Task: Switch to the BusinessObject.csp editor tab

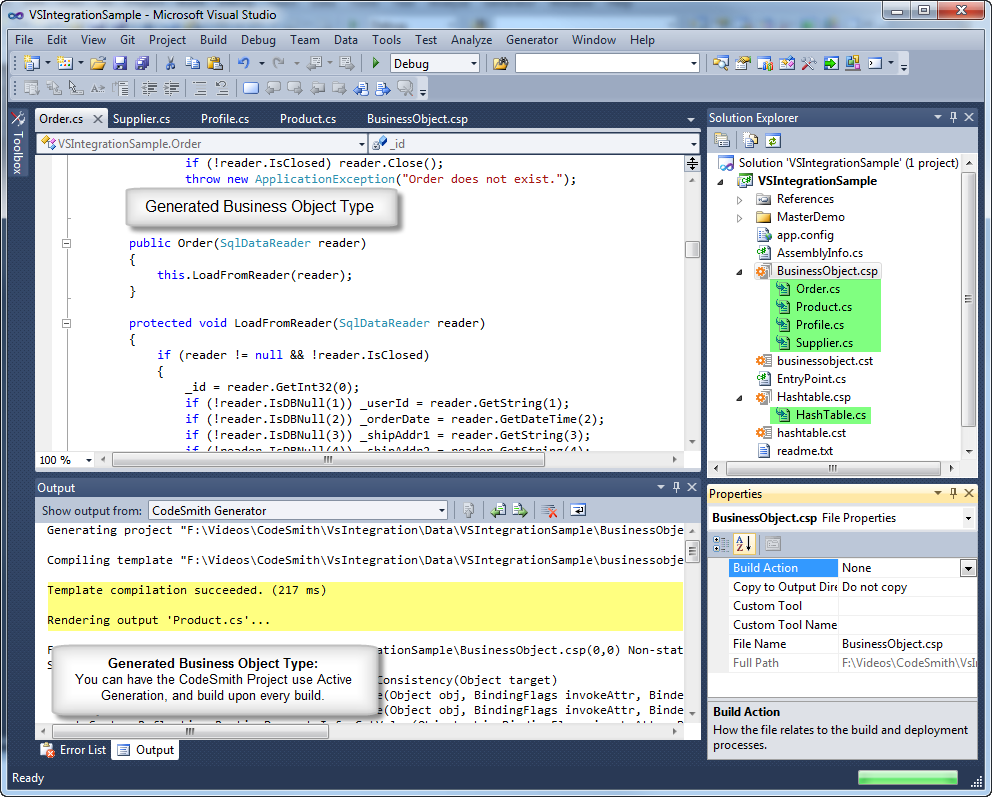Action: click(x=417, y=119)
